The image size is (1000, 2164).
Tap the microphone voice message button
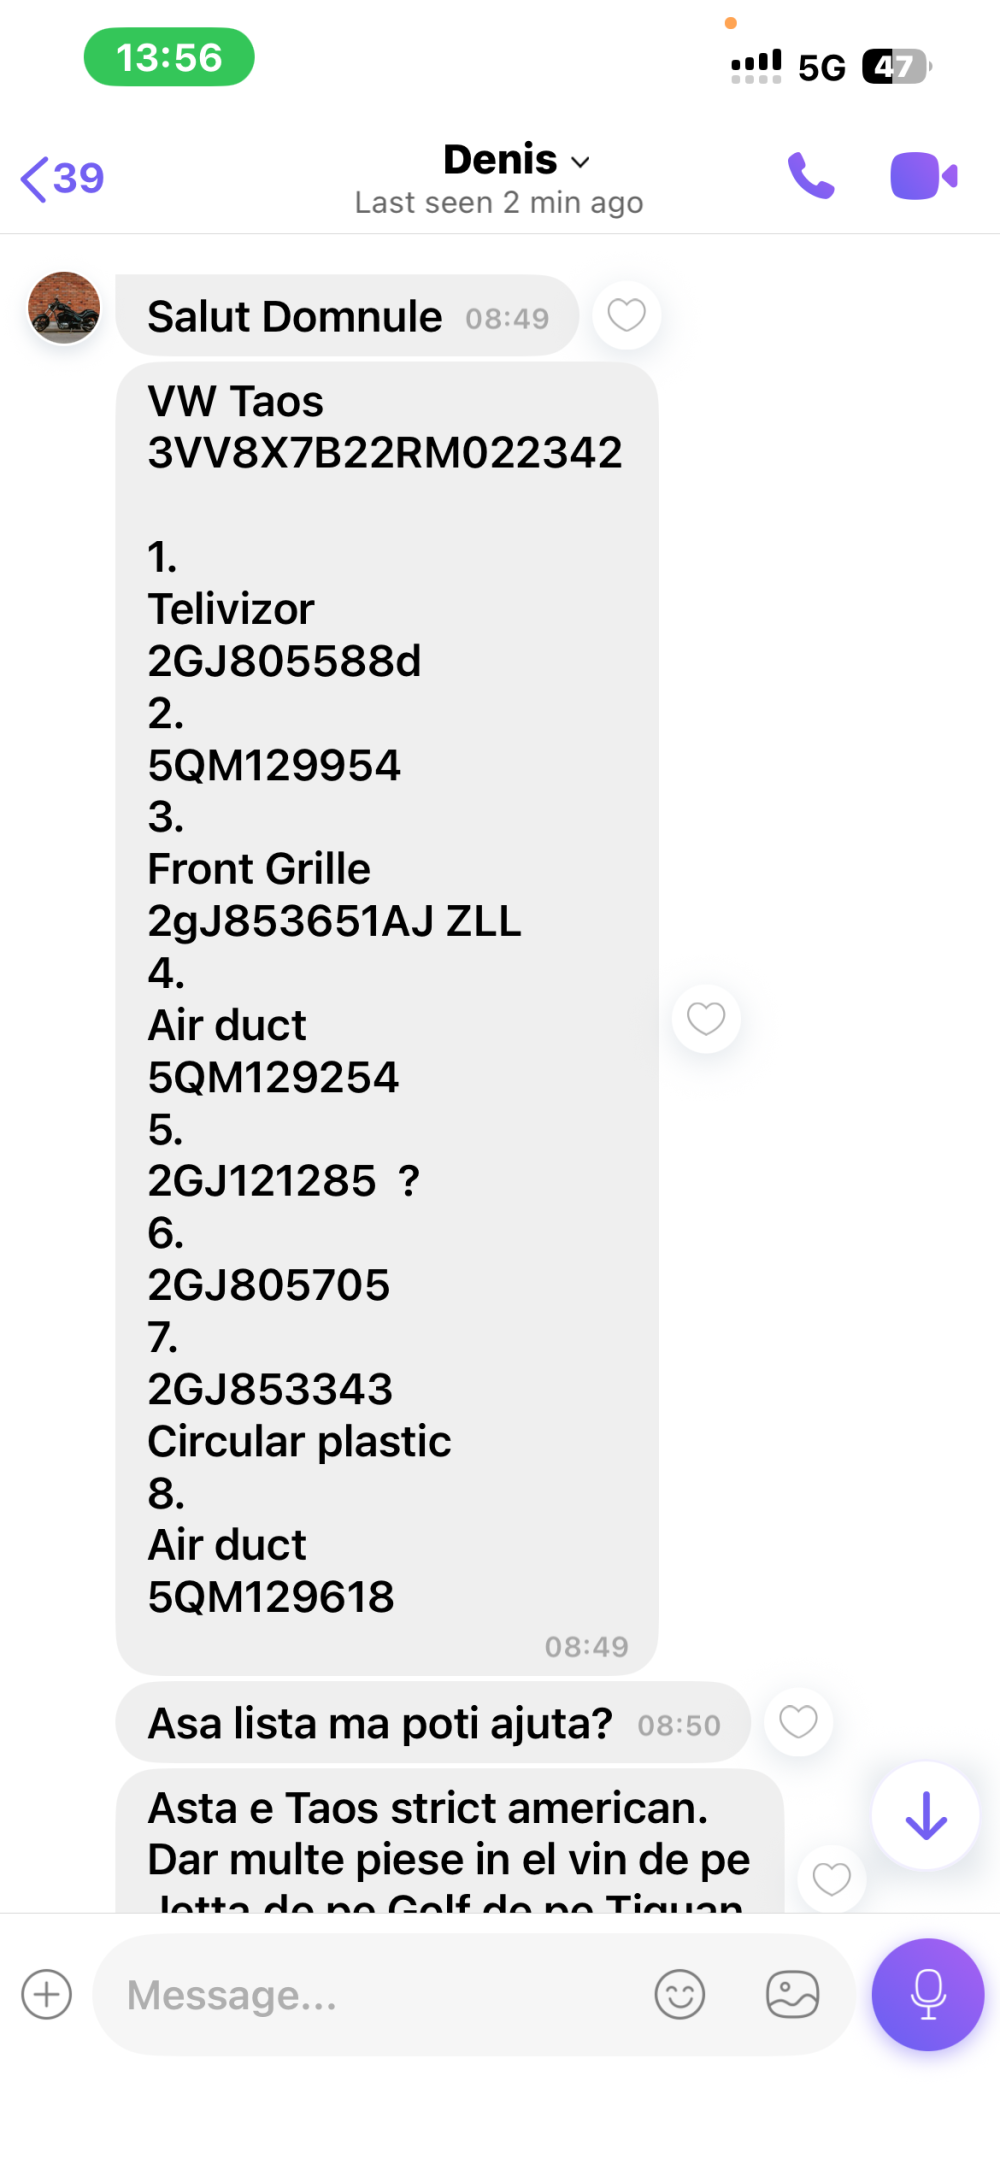click(927, 1995)
